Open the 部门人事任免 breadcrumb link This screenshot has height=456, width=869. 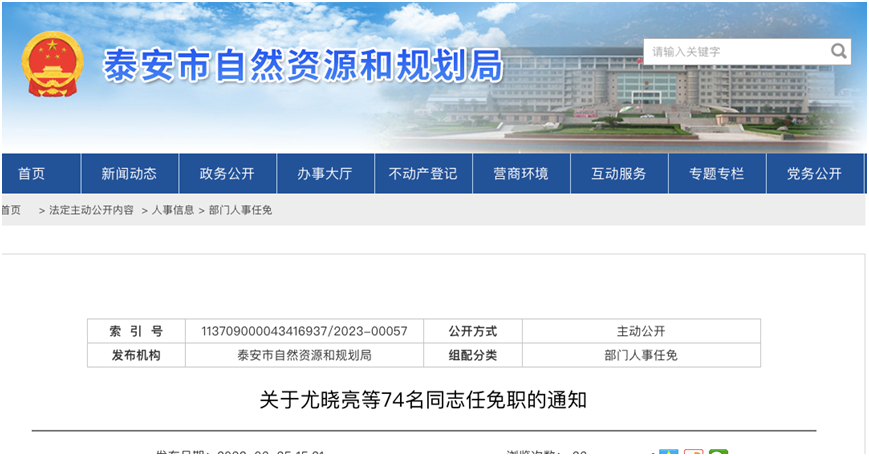tap(240, 210)
